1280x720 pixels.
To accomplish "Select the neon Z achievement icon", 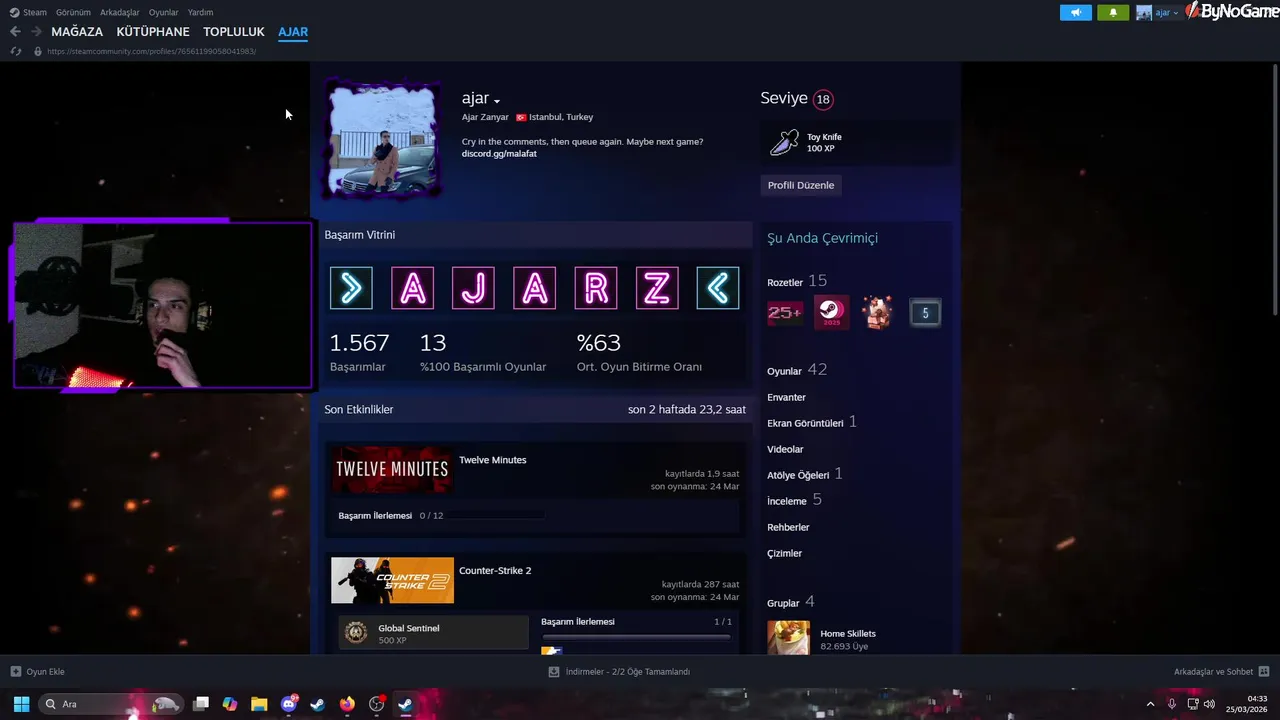I will tap(657, 288).
